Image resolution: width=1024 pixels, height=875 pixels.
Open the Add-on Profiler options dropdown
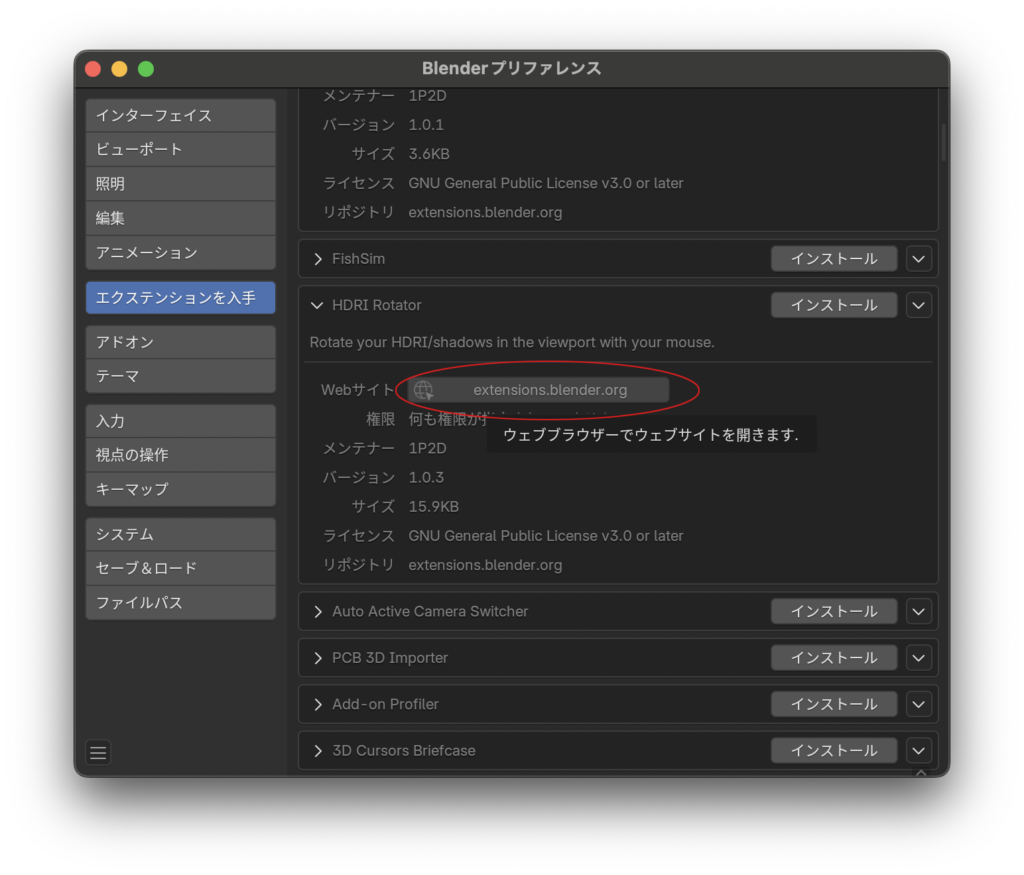(919, 705)
